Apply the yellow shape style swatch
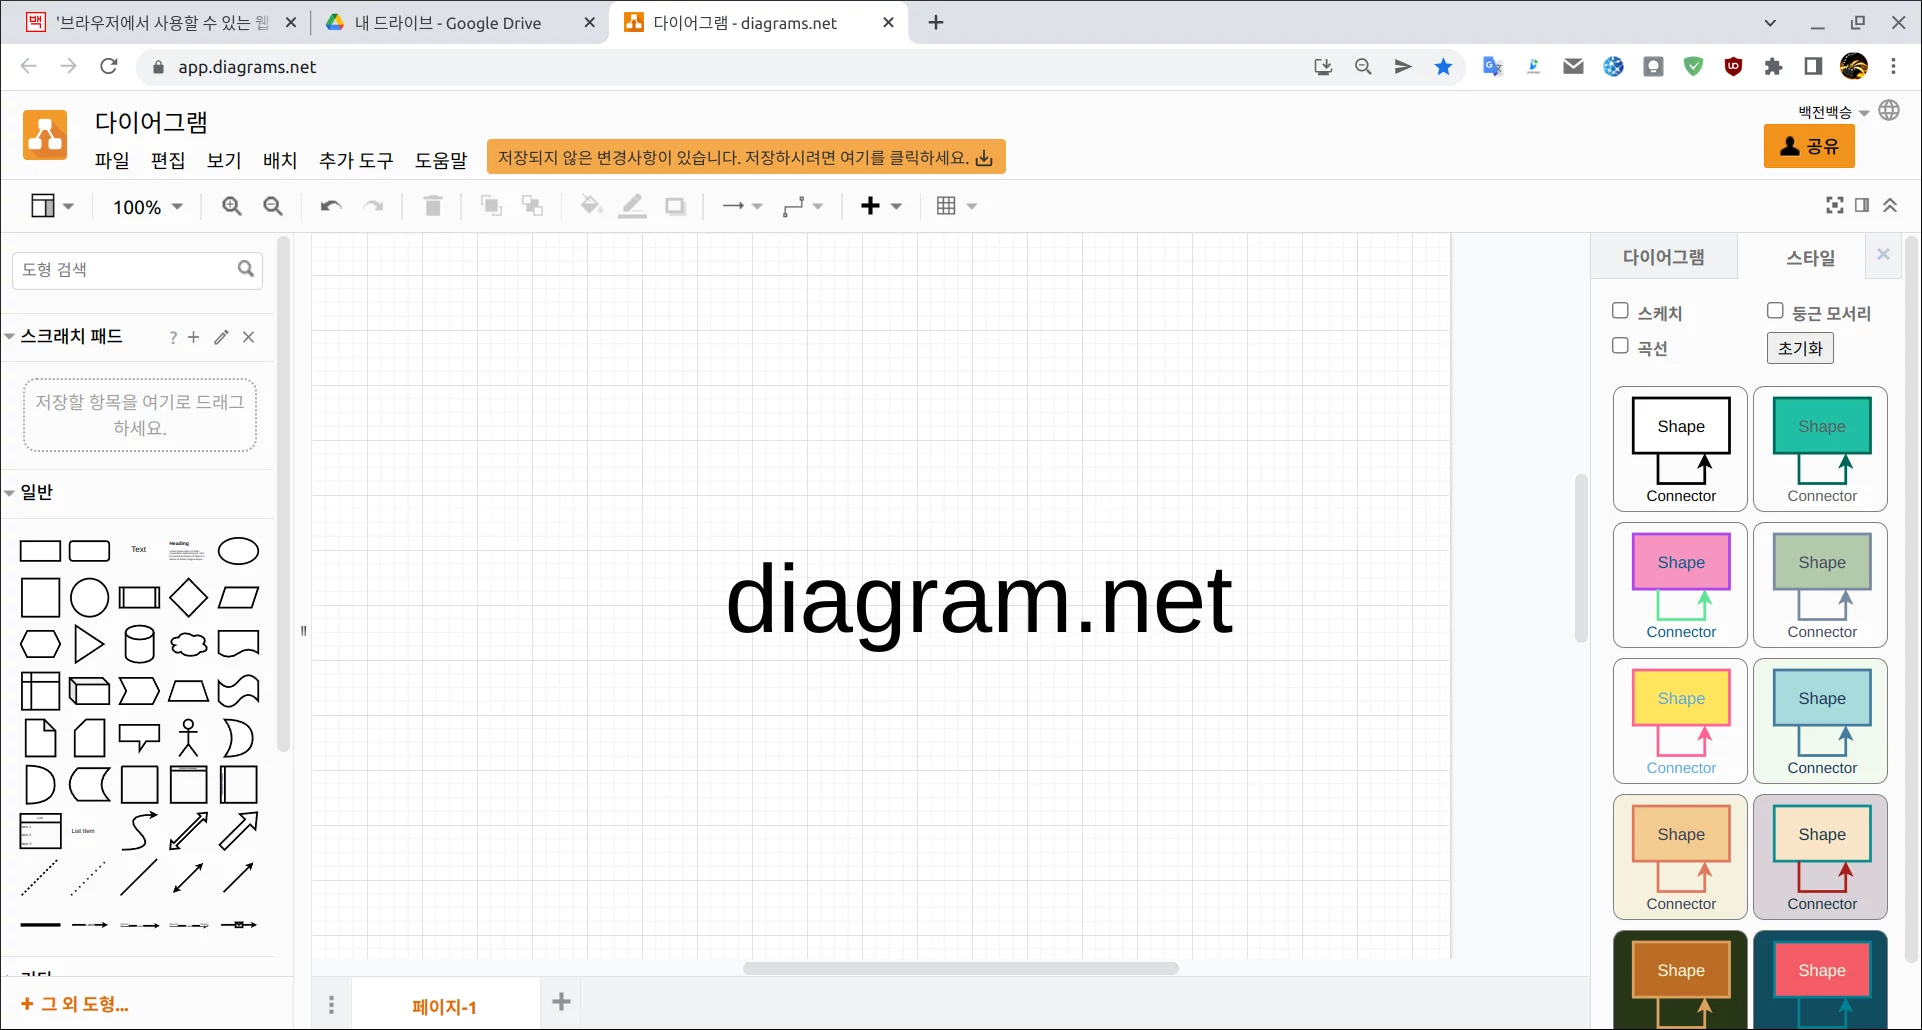This screenshot has height=1030, width=1922. click(x=1680, y=721)
